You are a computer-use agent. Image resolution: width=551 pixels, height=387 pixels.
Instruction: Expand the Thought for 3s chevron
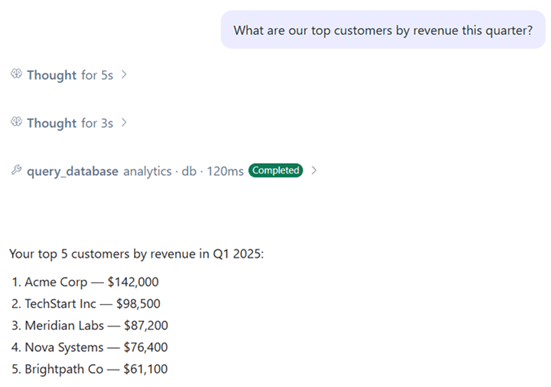point(124,123)
